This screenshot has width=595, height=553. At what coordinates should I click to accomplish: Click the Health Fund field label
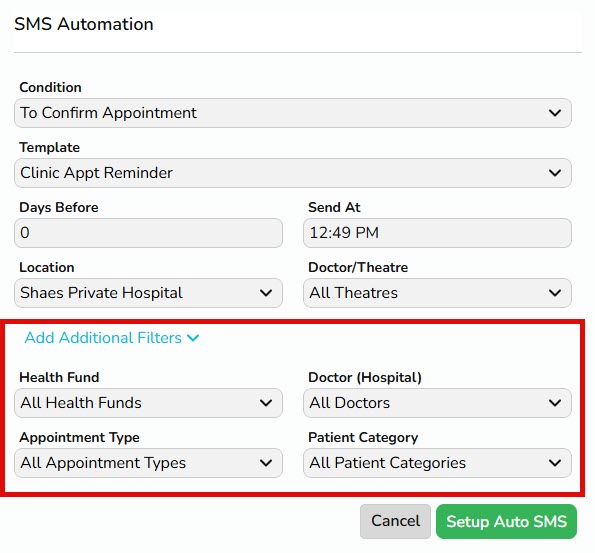(x=59, y=377)
